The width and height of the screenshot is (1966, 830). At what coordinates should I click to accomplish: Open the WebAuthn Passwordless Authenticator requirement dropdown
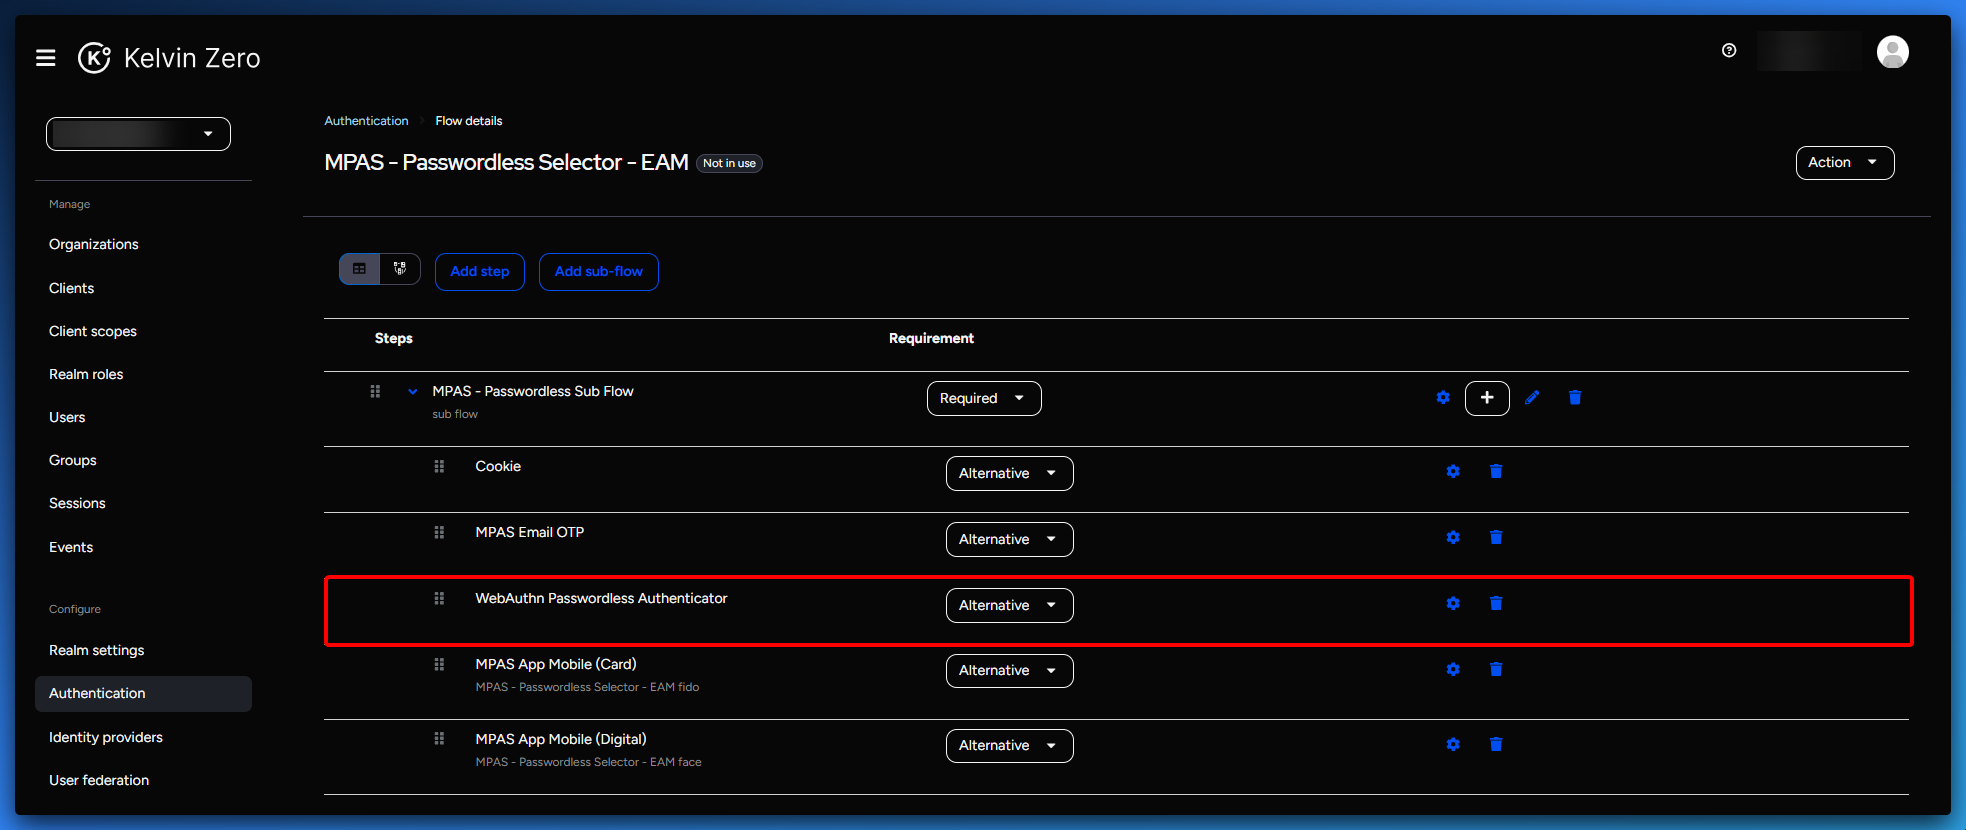(1010, 605)
